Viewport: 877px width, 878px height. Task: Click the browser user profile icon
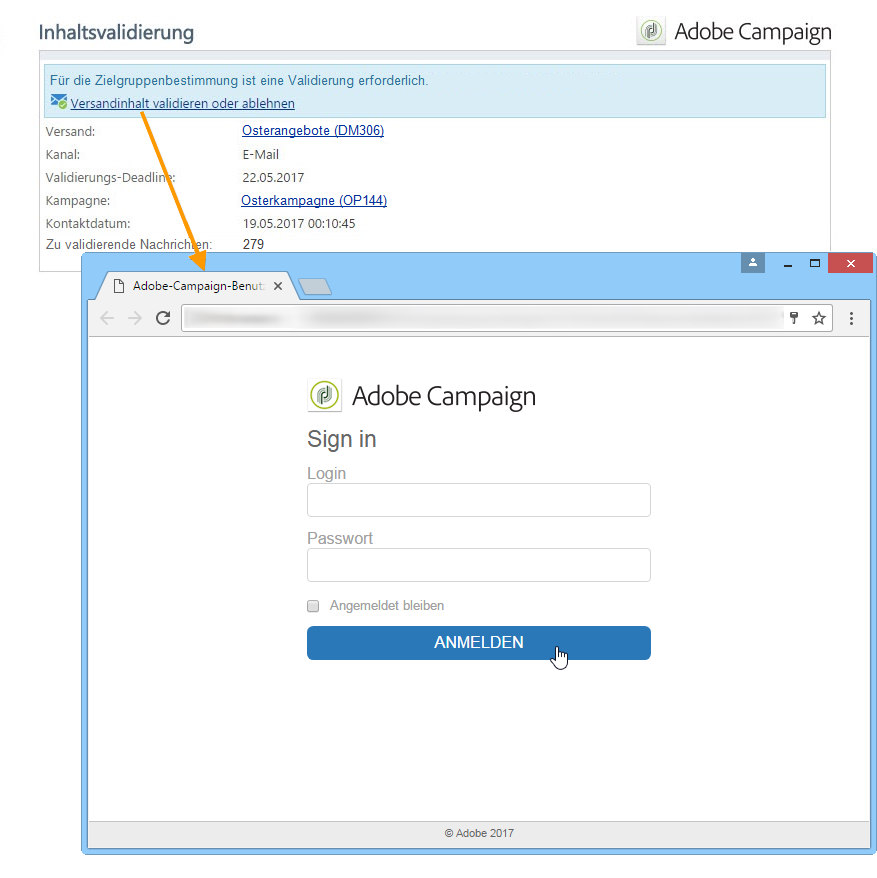(x=753, y=263)
